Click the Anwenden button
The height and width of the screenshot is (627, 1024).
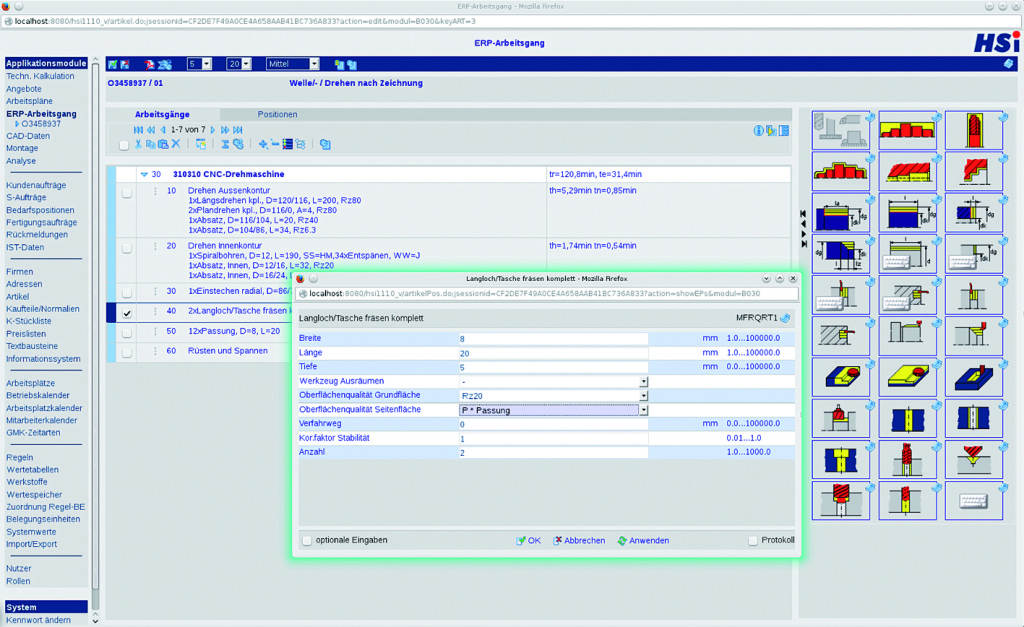(x=643, y=541)
